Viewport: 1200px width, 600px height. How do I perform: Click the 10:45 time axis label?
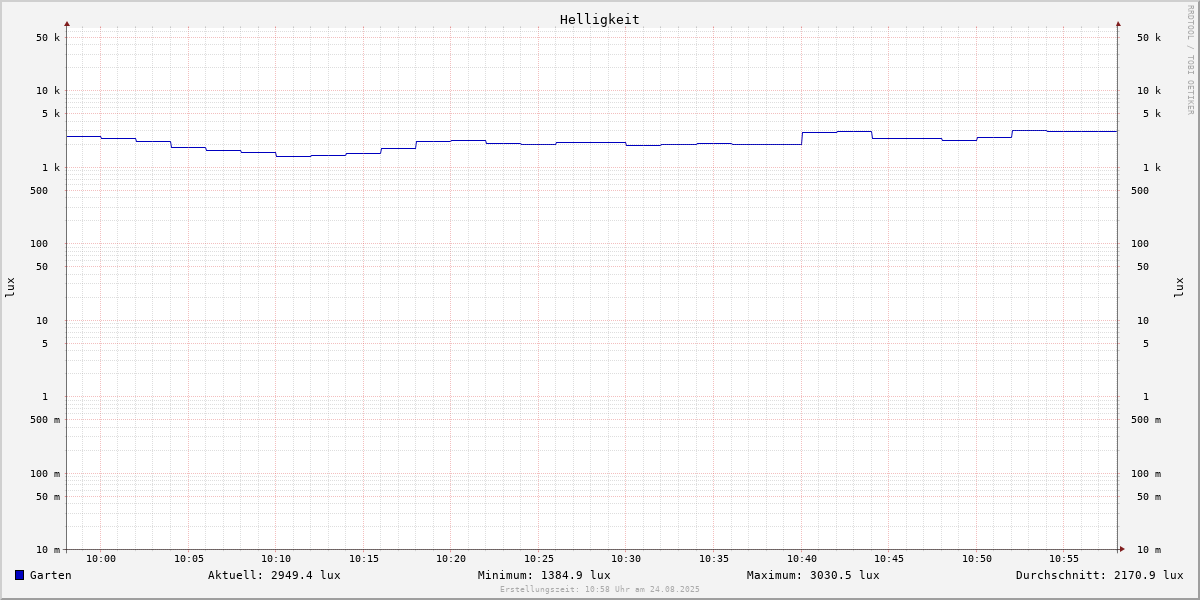889,559
